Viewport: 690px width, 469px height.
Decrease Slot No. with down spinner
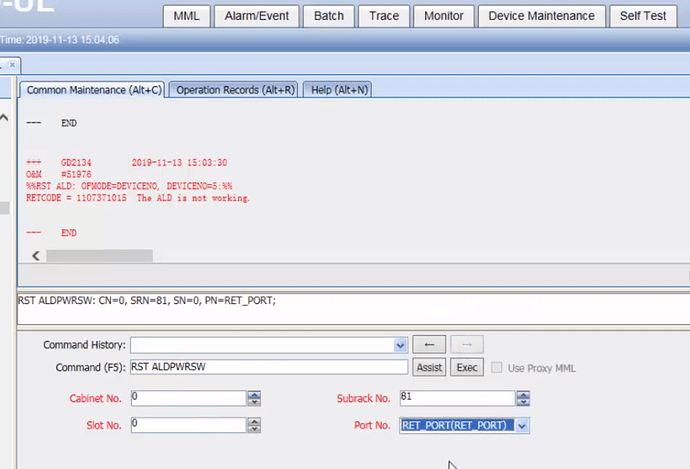(x=254, y=429)
